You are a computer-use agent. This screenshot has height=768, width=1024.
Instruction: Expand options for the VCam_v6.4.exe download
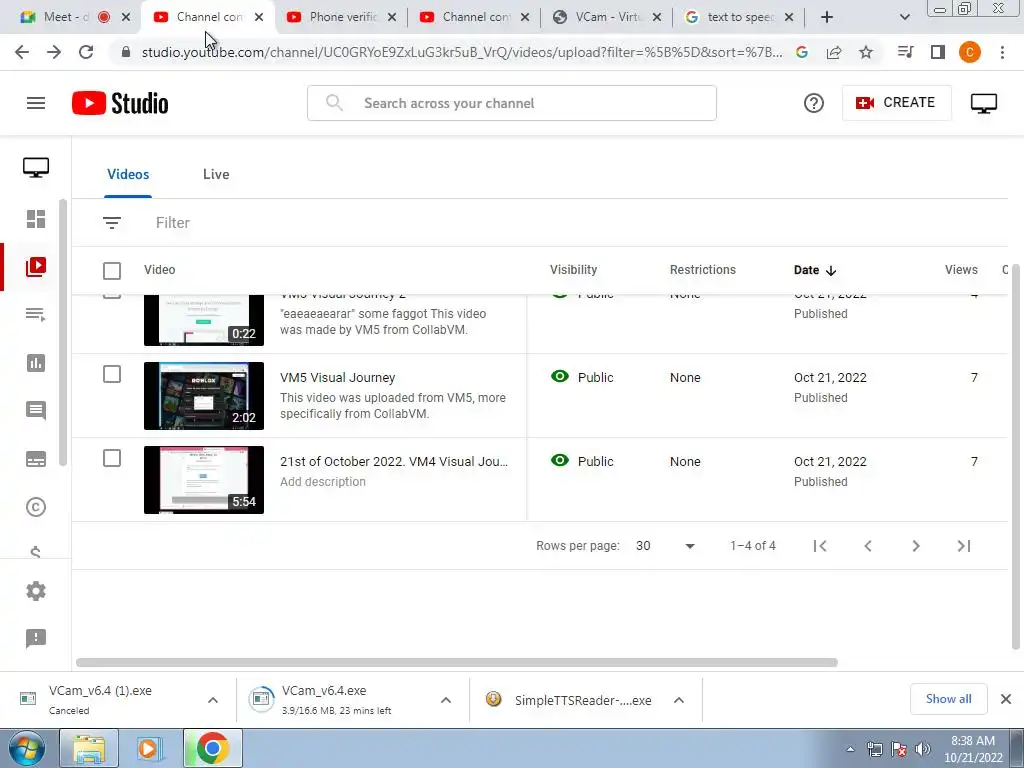point(446,700)
